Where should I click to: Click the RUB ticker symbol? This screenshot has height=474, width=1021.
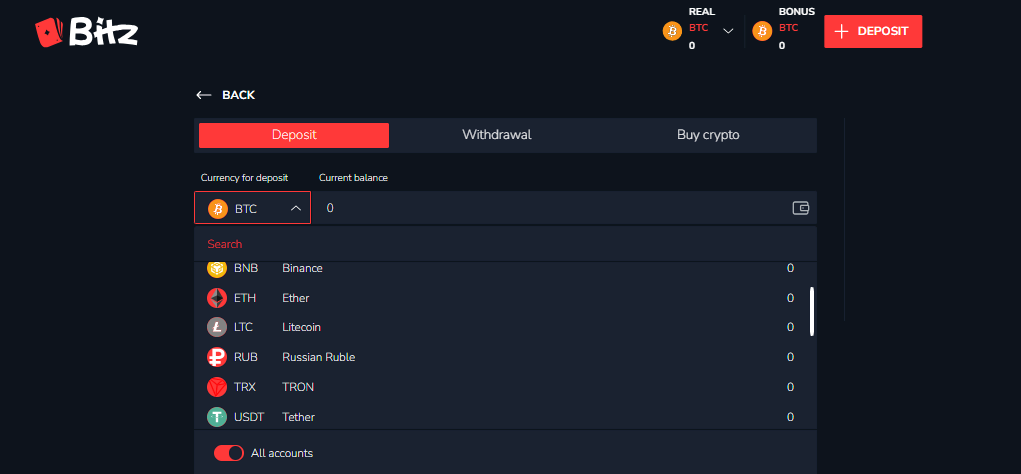[245, 357]
